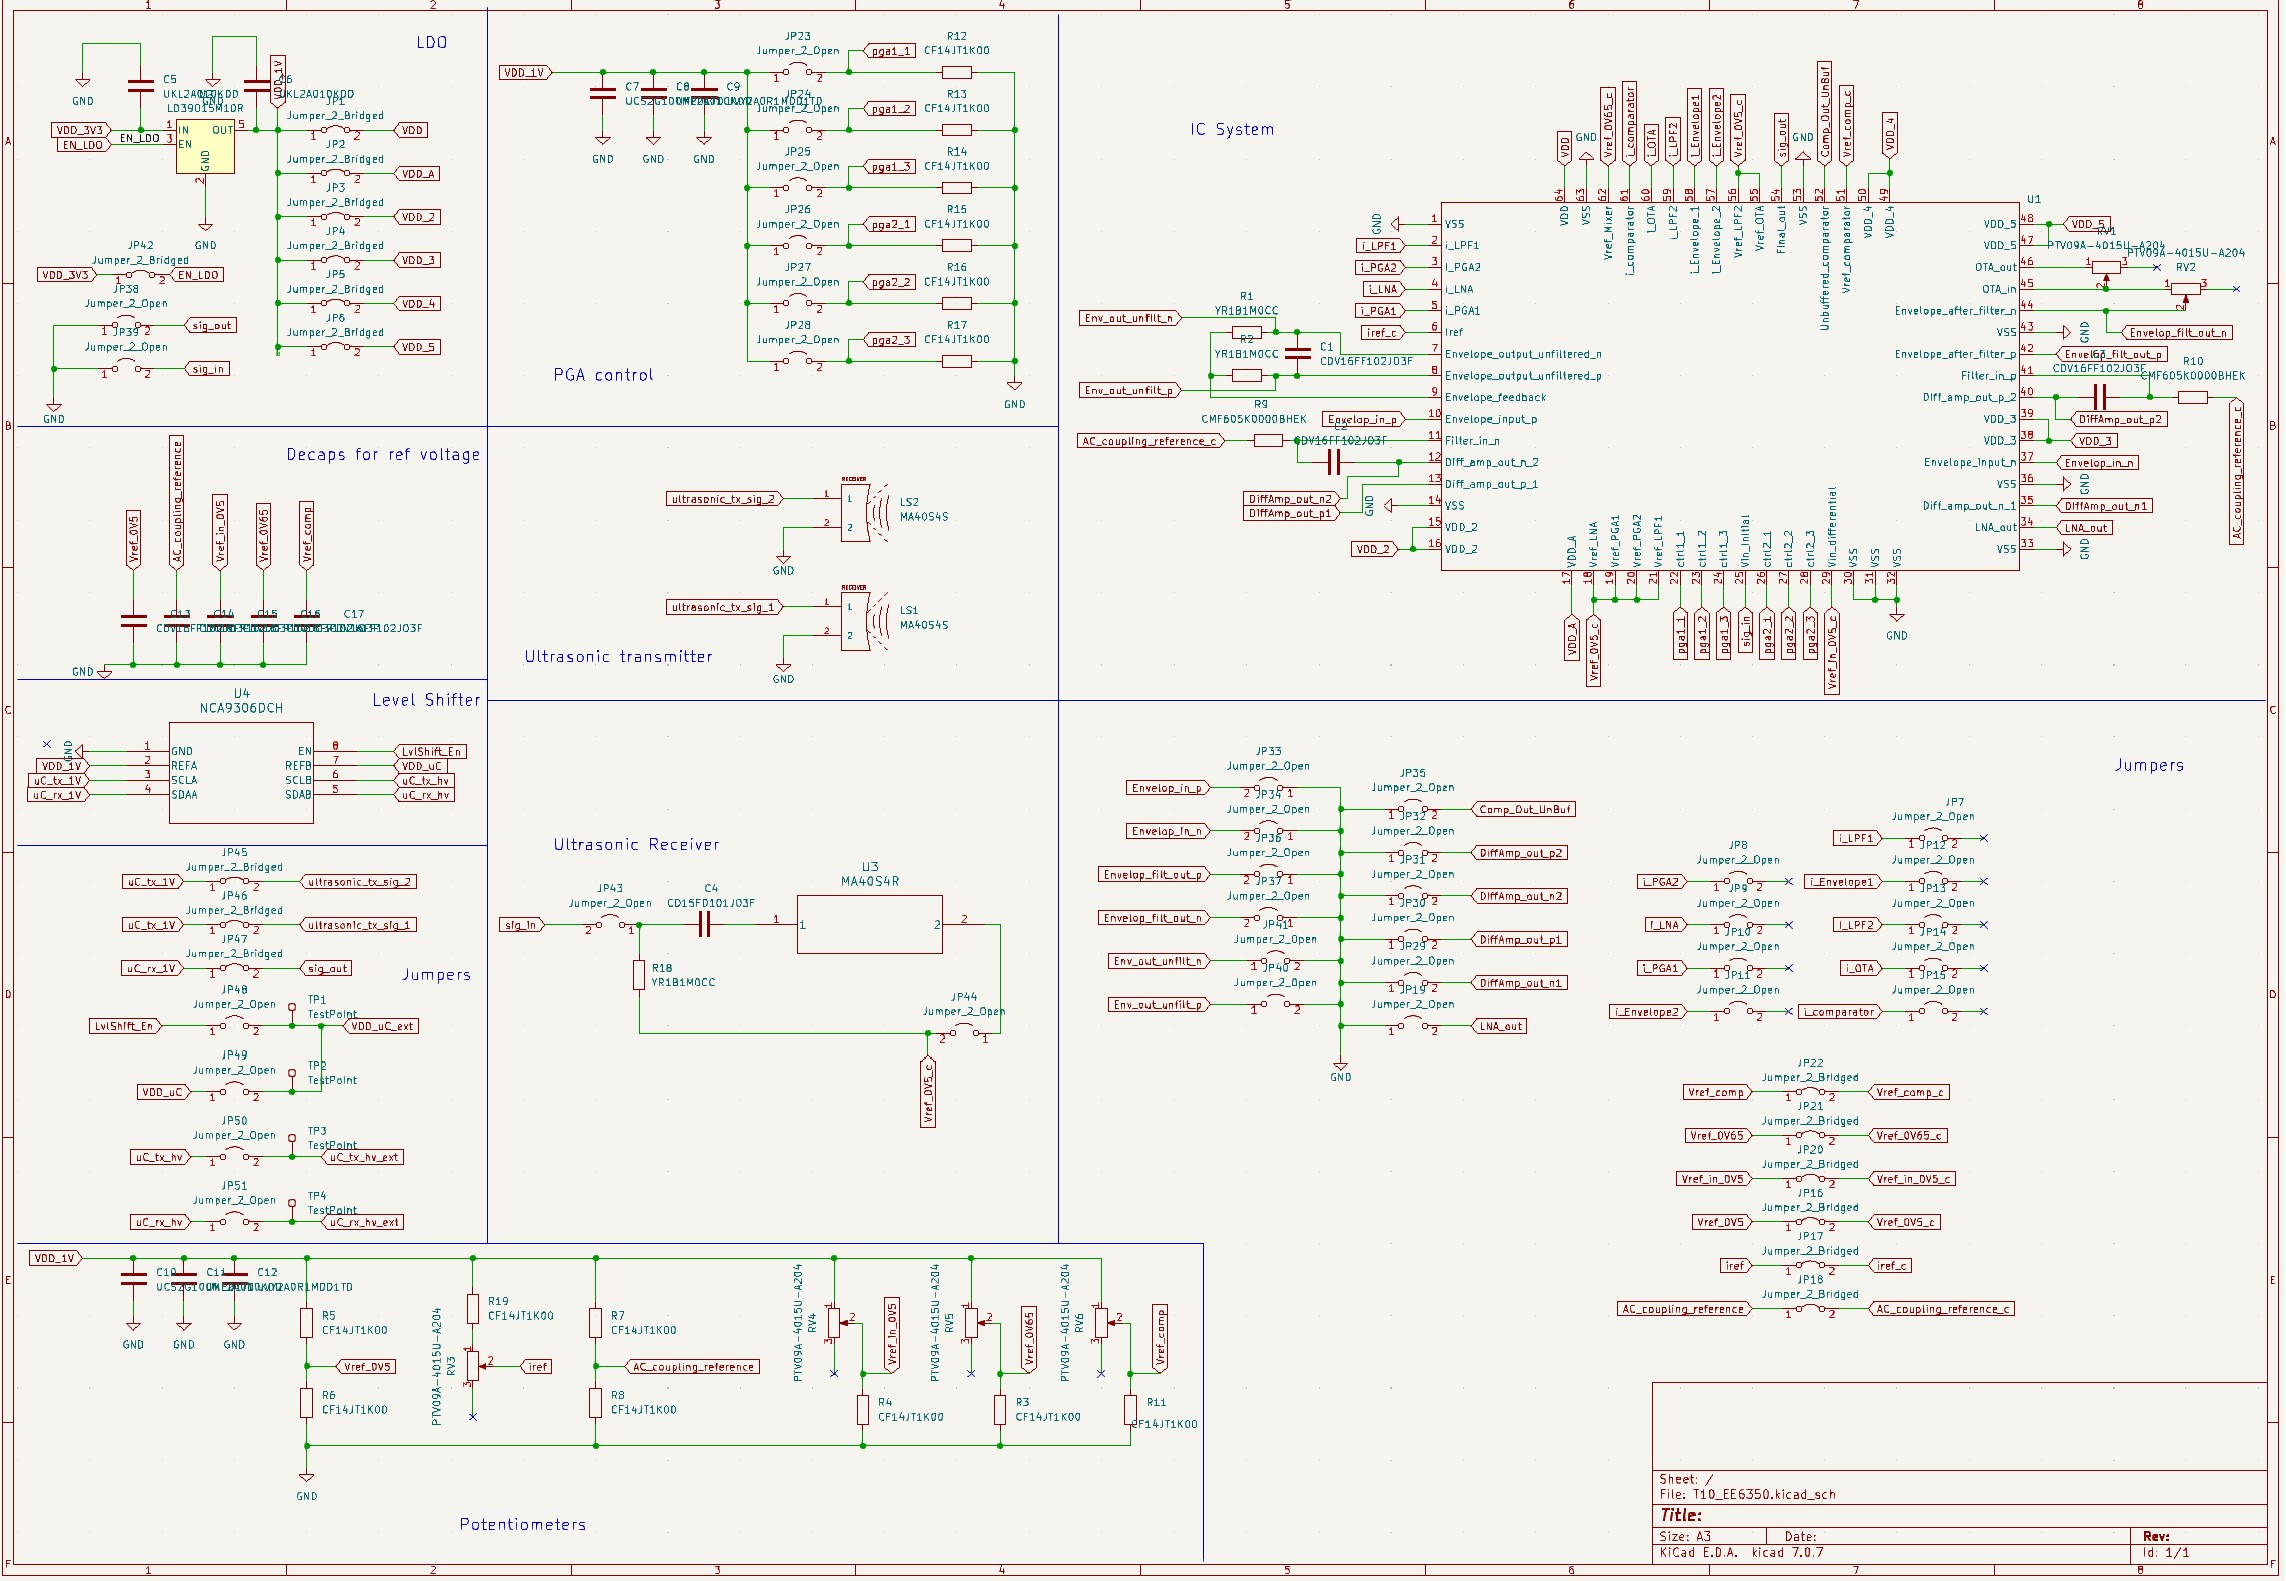Screen dimensions: 2286x1581
Task: Select the PGA control section title
Action: tap(603, 375)
